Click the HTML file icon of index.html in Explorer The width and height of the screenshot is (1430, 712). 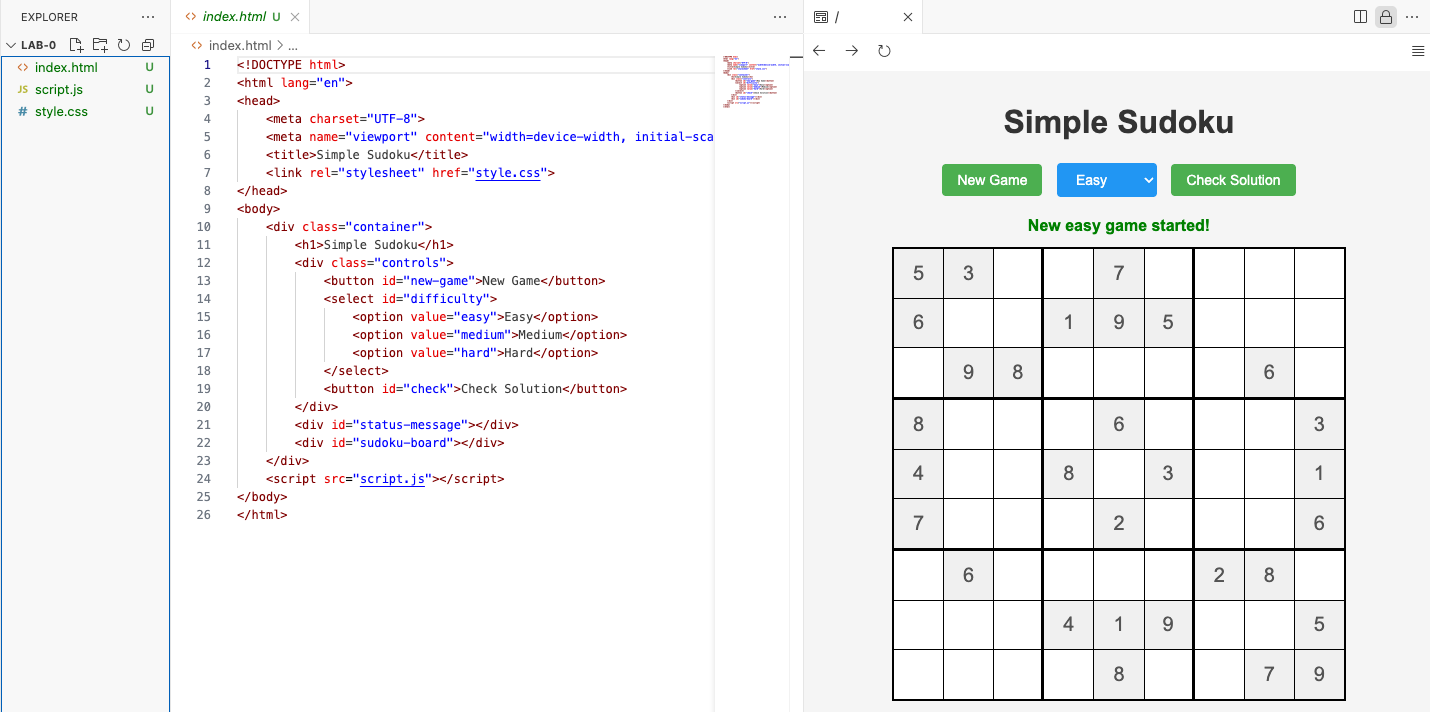pos(22,68)
